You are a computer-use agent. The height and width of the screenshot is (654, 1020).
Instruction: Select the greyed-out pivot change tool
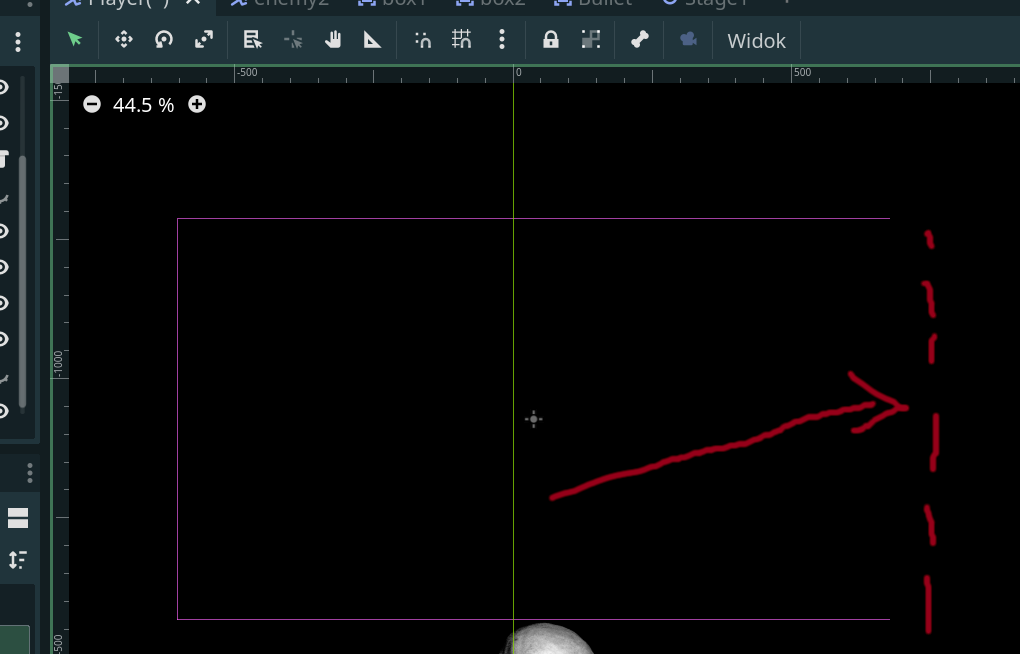[293, 40]
